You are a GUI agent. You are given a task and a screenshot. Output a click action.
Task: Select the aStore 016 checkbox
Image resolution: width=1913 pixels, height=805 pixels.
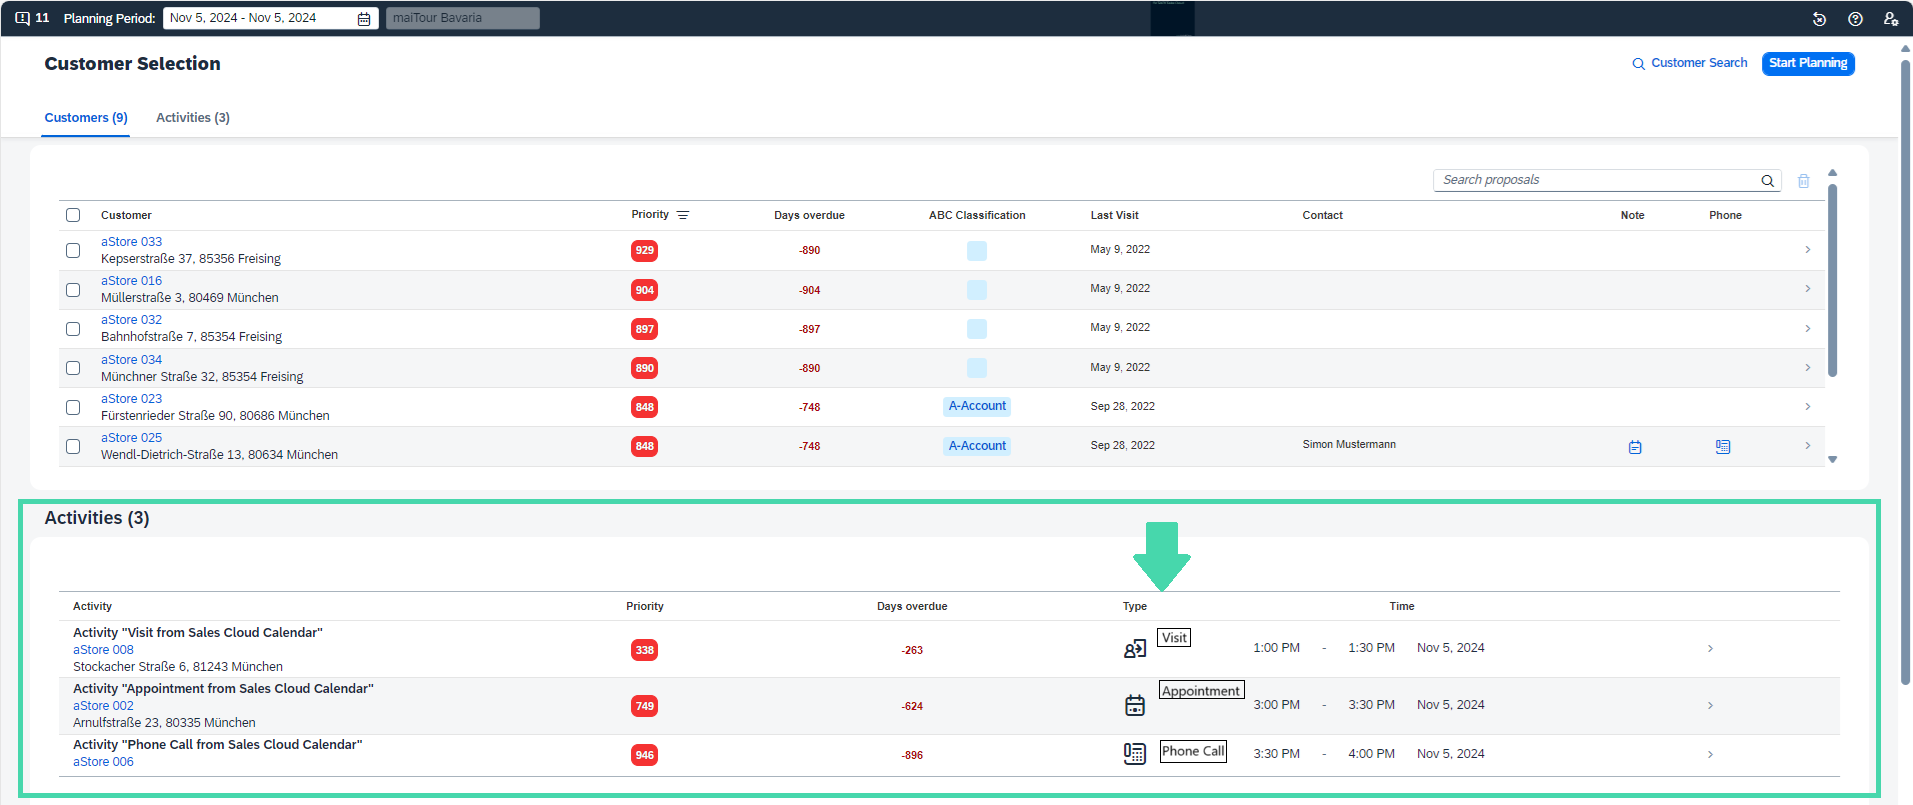click(73, 290)
